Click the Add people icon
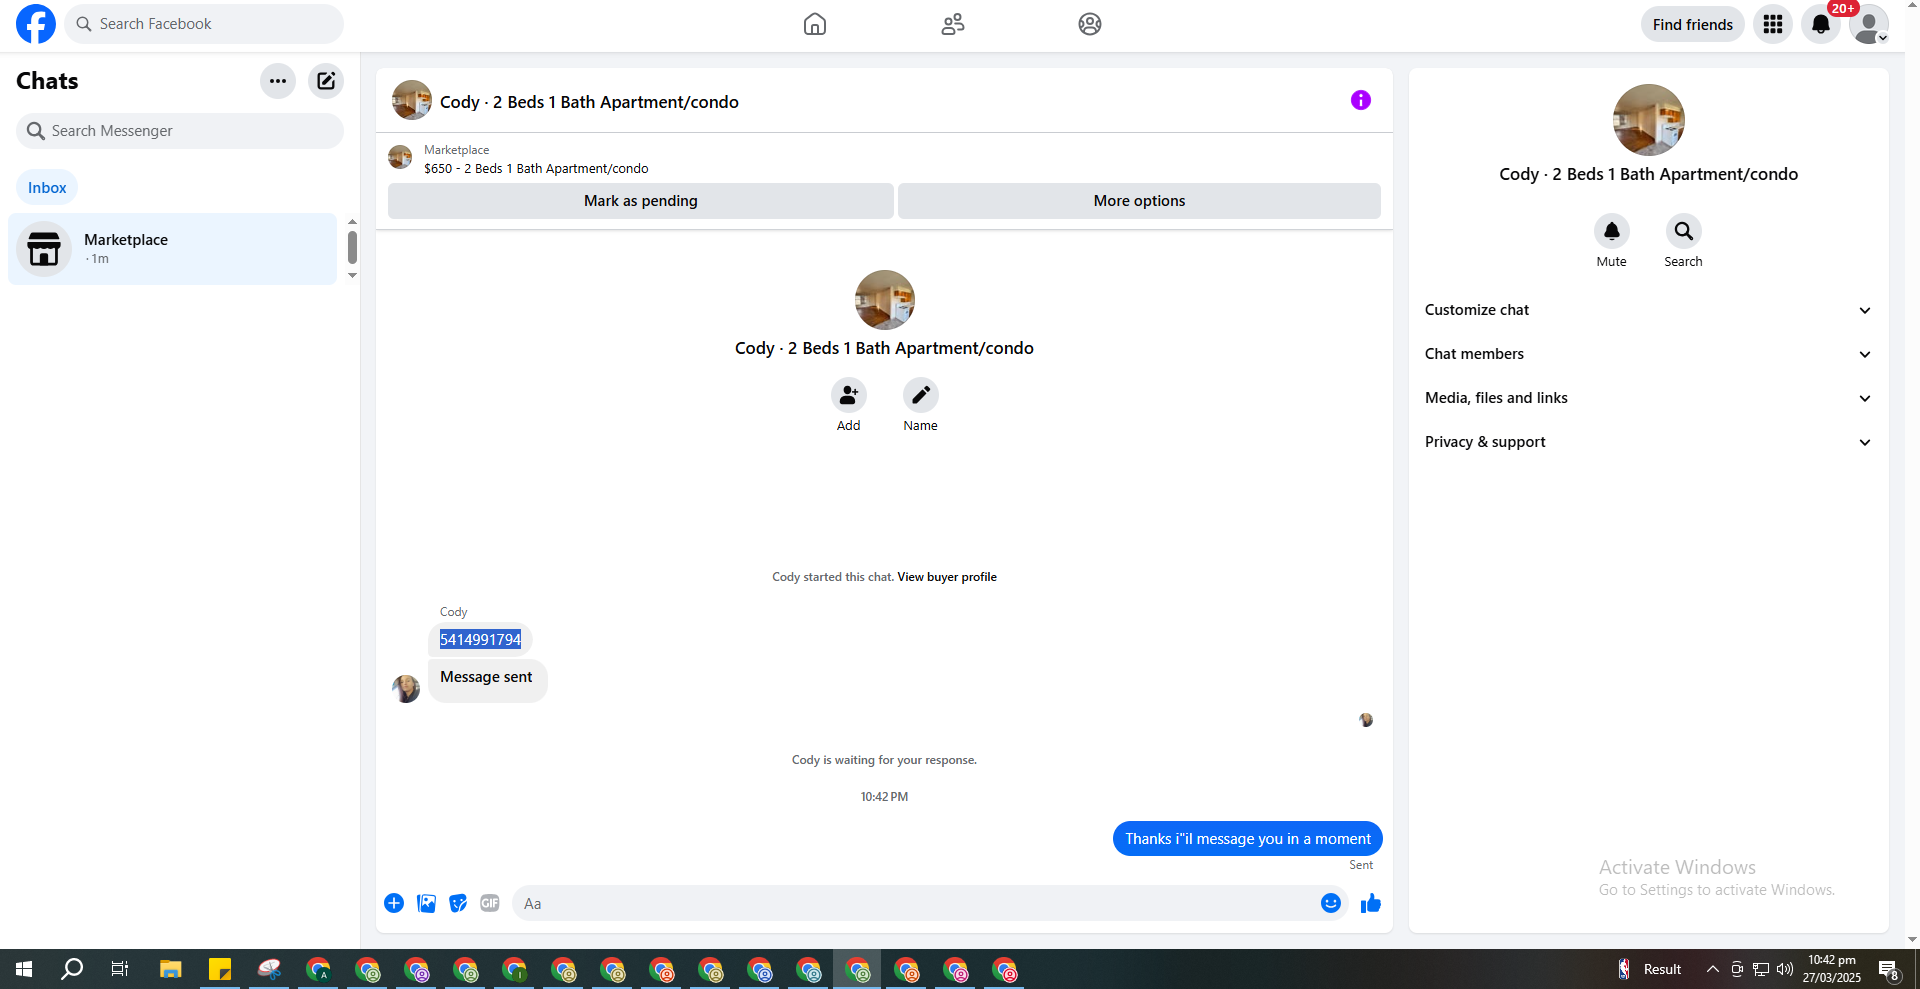1920x989 pixels. [849, 395]
